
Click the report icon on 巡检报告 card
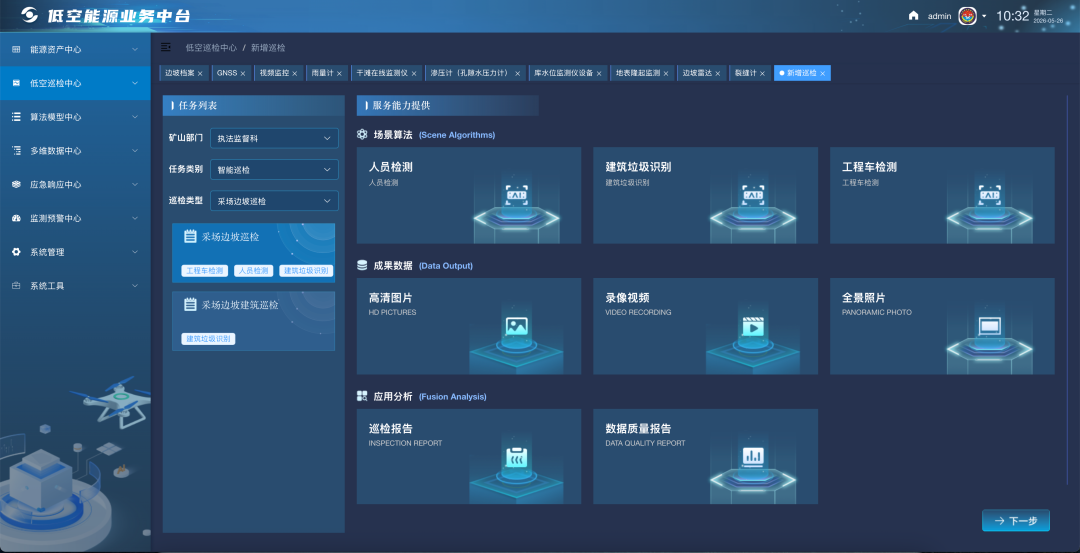pos(517,457)
